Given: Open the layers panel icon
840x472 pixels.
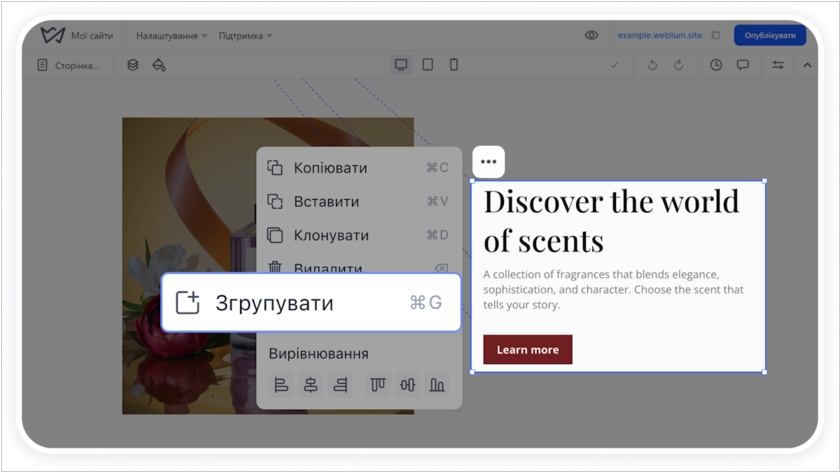Looking at the screenshot, I should tap(132, 65).
